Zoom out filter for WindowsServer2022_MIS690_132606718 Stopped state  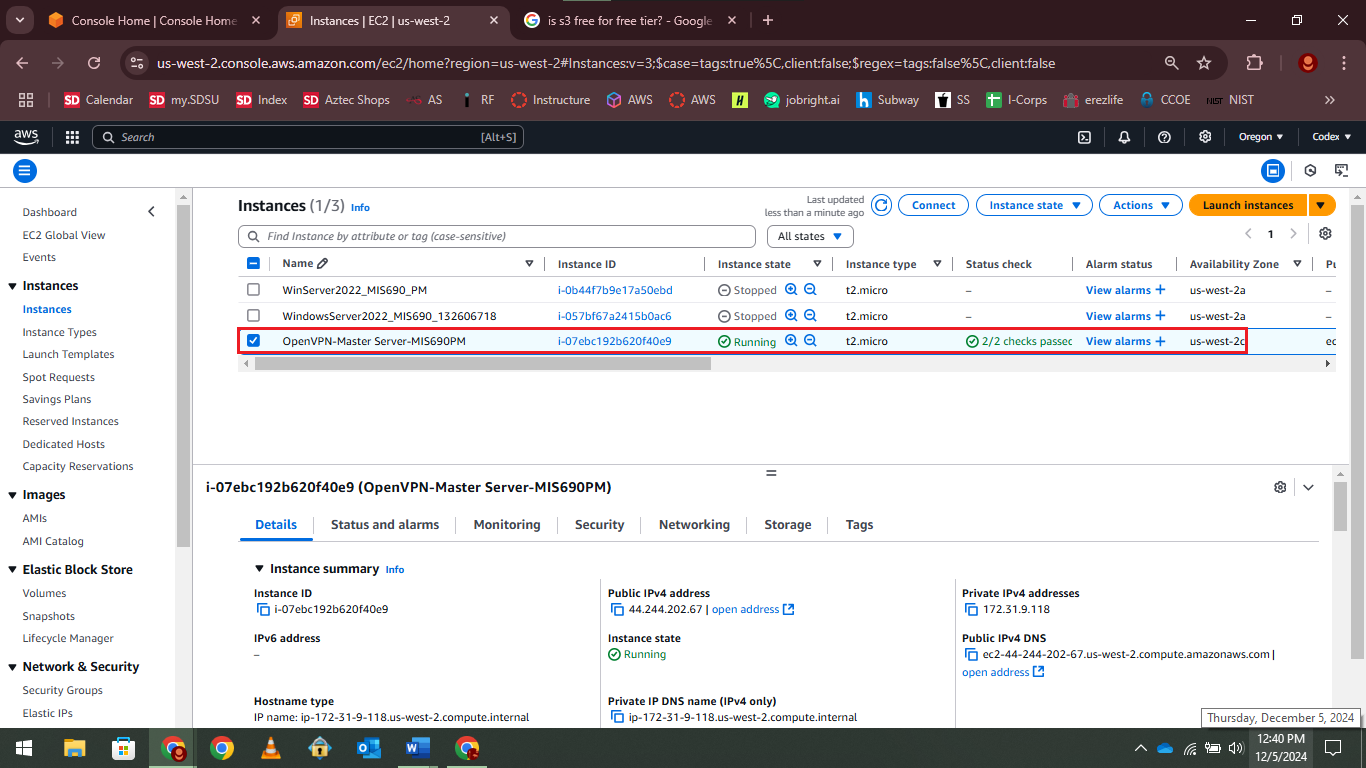pos(811,315)
